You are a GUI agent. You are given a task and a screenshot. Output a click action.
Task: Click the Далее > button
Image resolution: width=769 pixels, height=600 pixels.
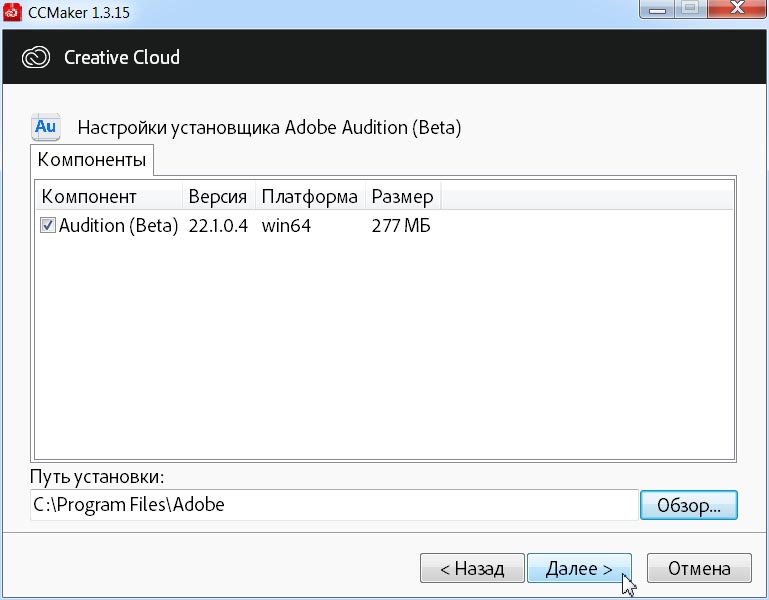[579, 569]
